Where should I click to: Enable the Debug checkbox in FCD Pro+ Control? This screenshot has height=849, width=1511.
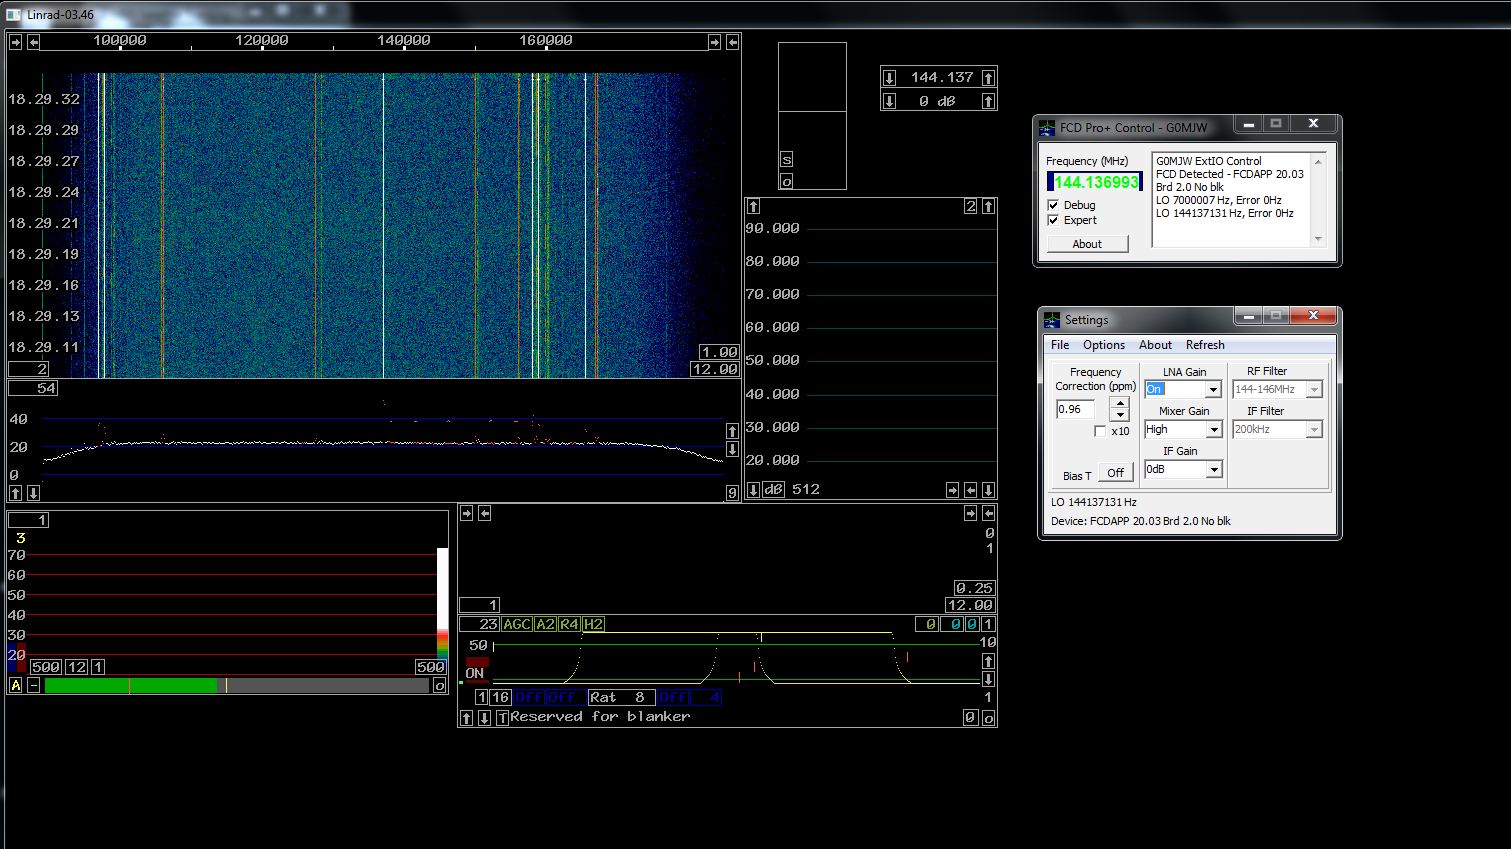pos(1054,204)
